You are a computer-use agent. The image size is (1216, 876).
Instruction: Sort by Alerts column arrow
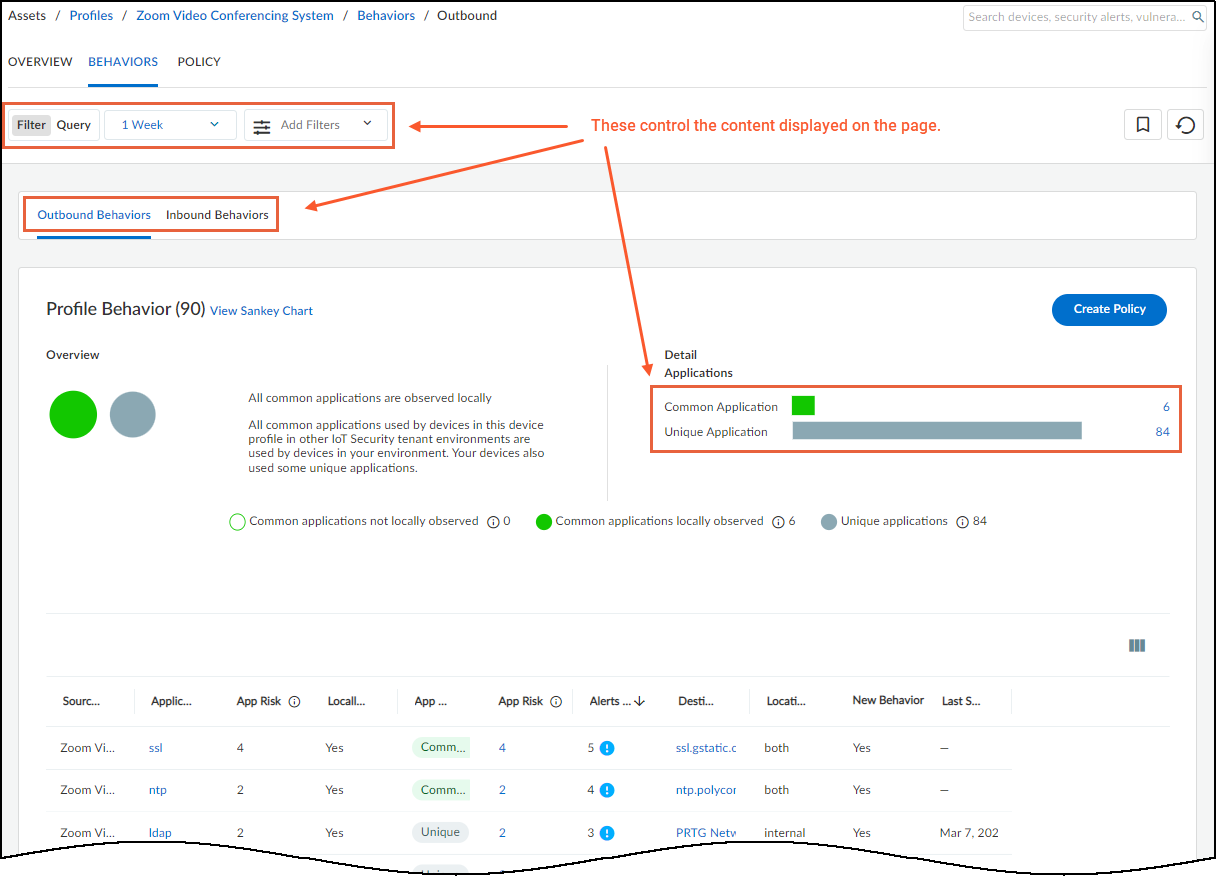(x=640, y=702)
